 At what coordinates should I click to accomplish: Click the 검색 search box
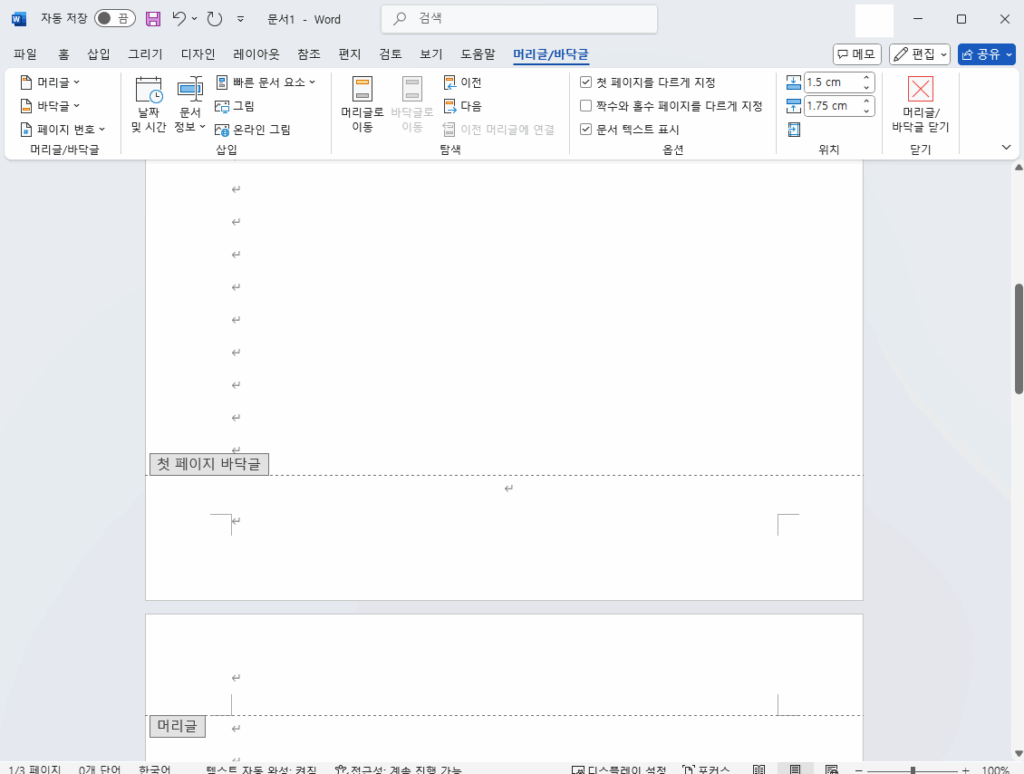click(518, 19)
